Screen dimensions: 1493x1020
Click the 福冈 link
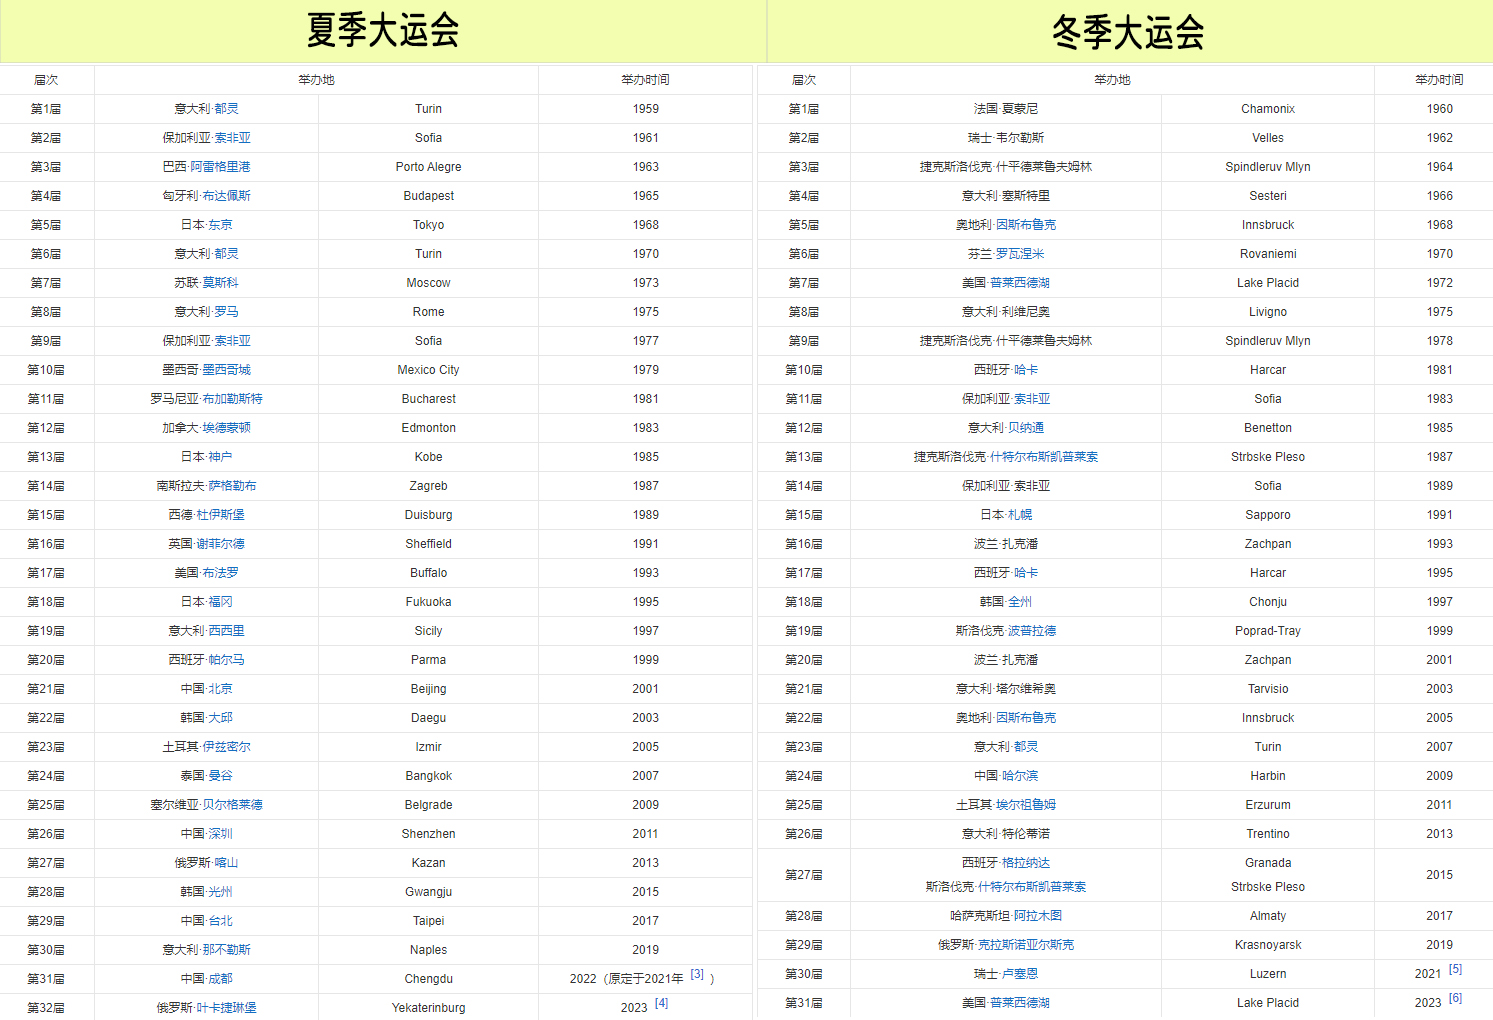[x=221, y=602]
